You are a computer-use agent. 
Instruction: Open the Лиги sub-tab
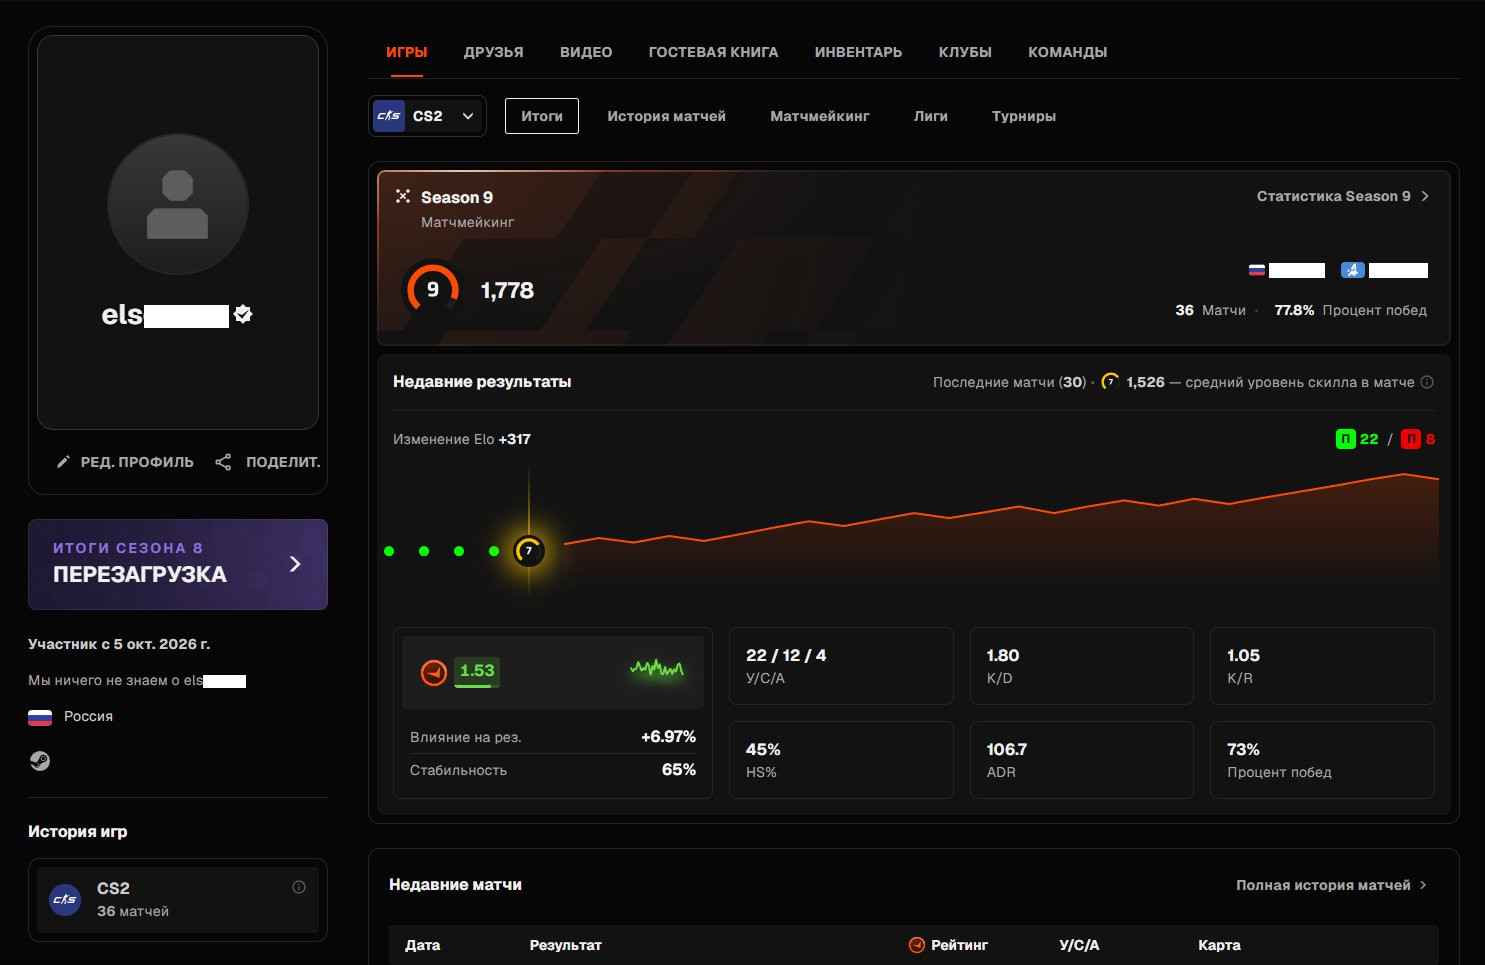pyautogui.click(x=931, y=116)
